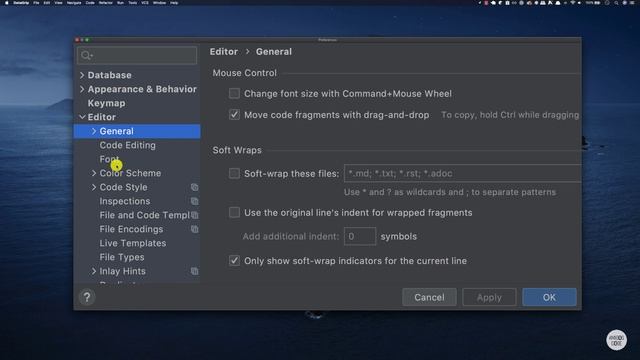Click the project-level icon beside File Encodings

195,229
